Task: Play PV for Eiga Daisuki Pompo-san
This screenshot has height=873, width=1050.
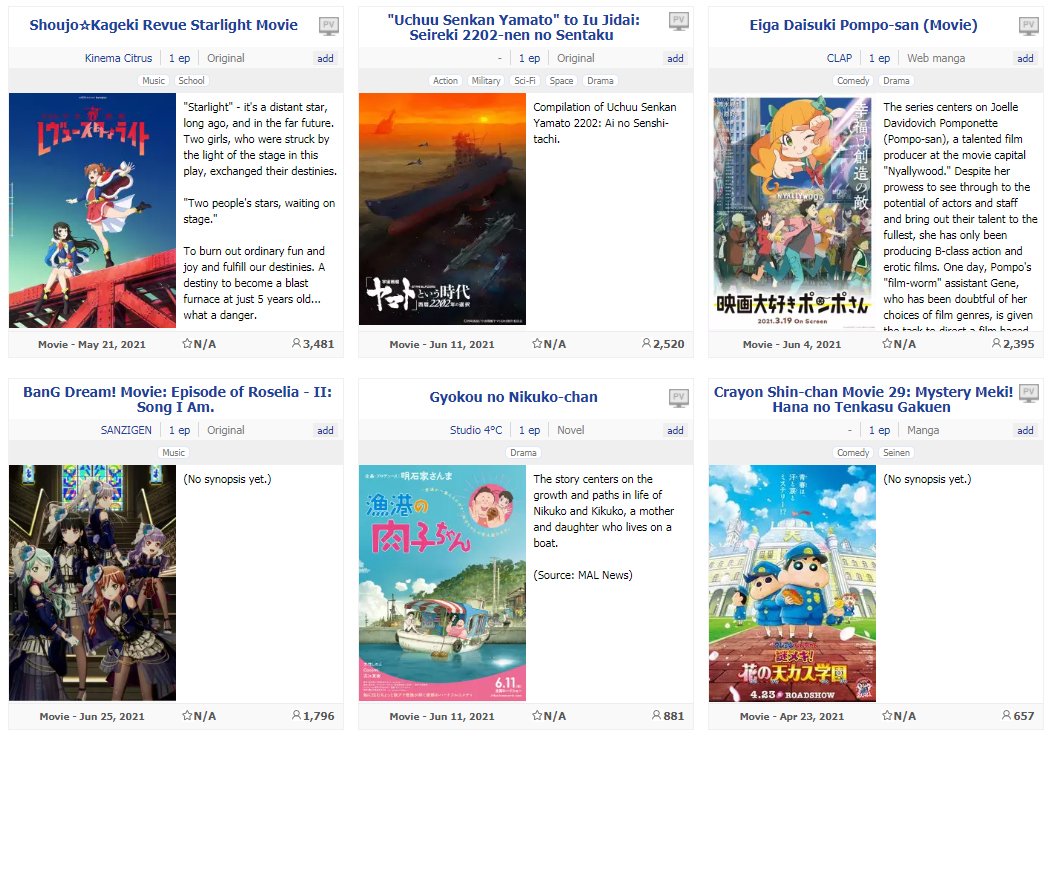Action: (x=1029, y=26)
